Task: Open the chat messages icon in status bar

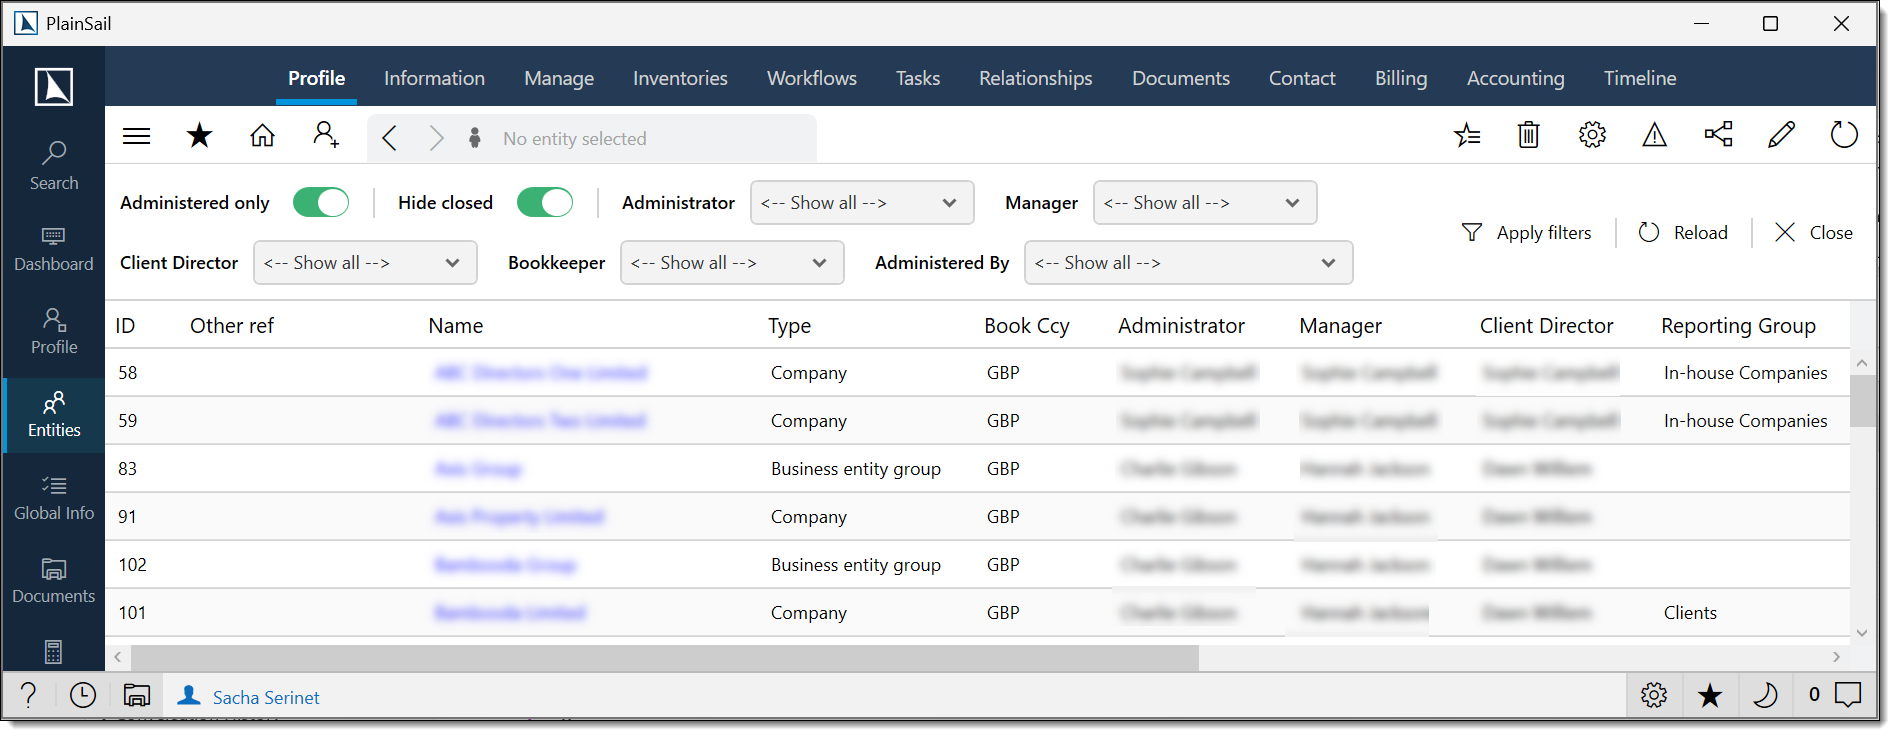Action: pyautogui.click(x=1848, y=694)
